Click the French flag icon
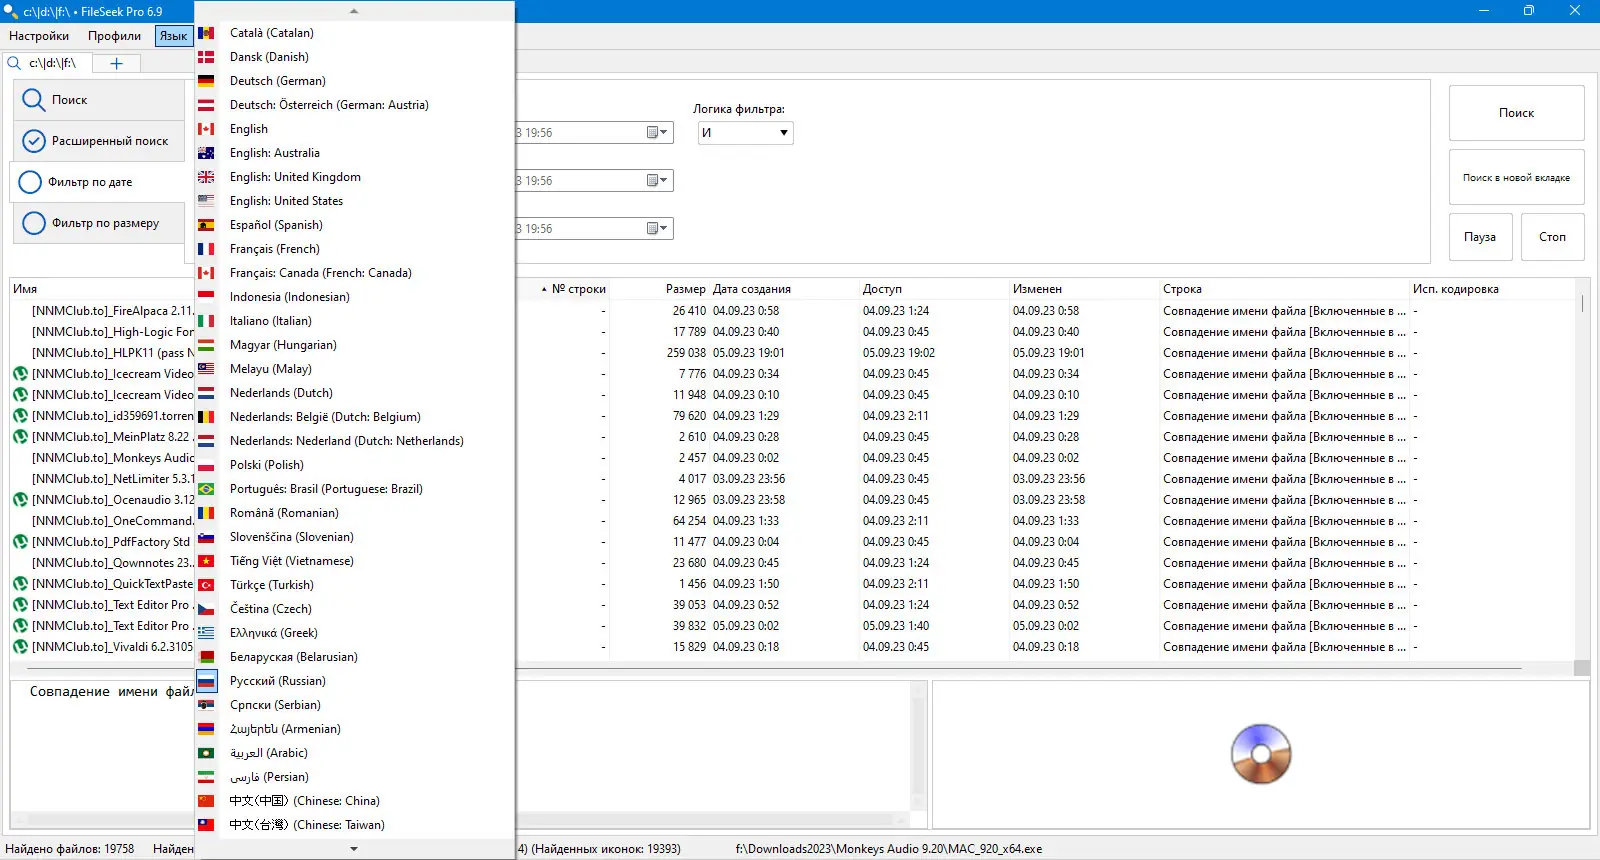1600x860 pixels. click(x=206, y=249)
